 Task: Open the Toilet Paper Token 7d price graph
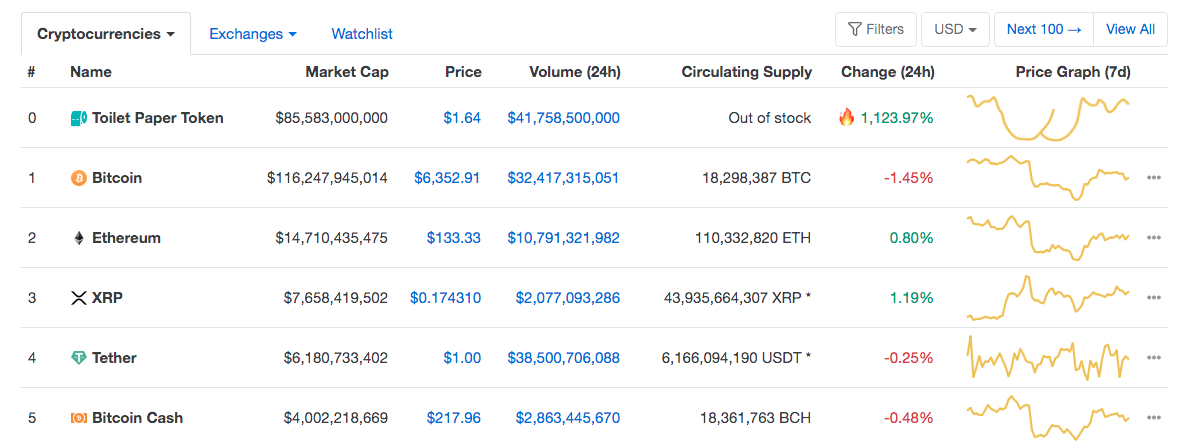click(x=1049, y=117)
